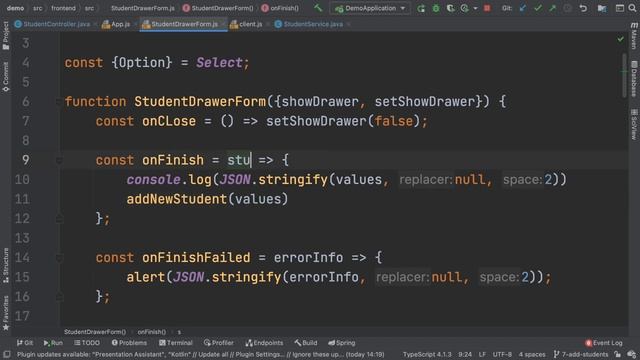Commit changes using the green checkmark icon
Viewport: 640px width, 360px height.
[x=538, y=8]
